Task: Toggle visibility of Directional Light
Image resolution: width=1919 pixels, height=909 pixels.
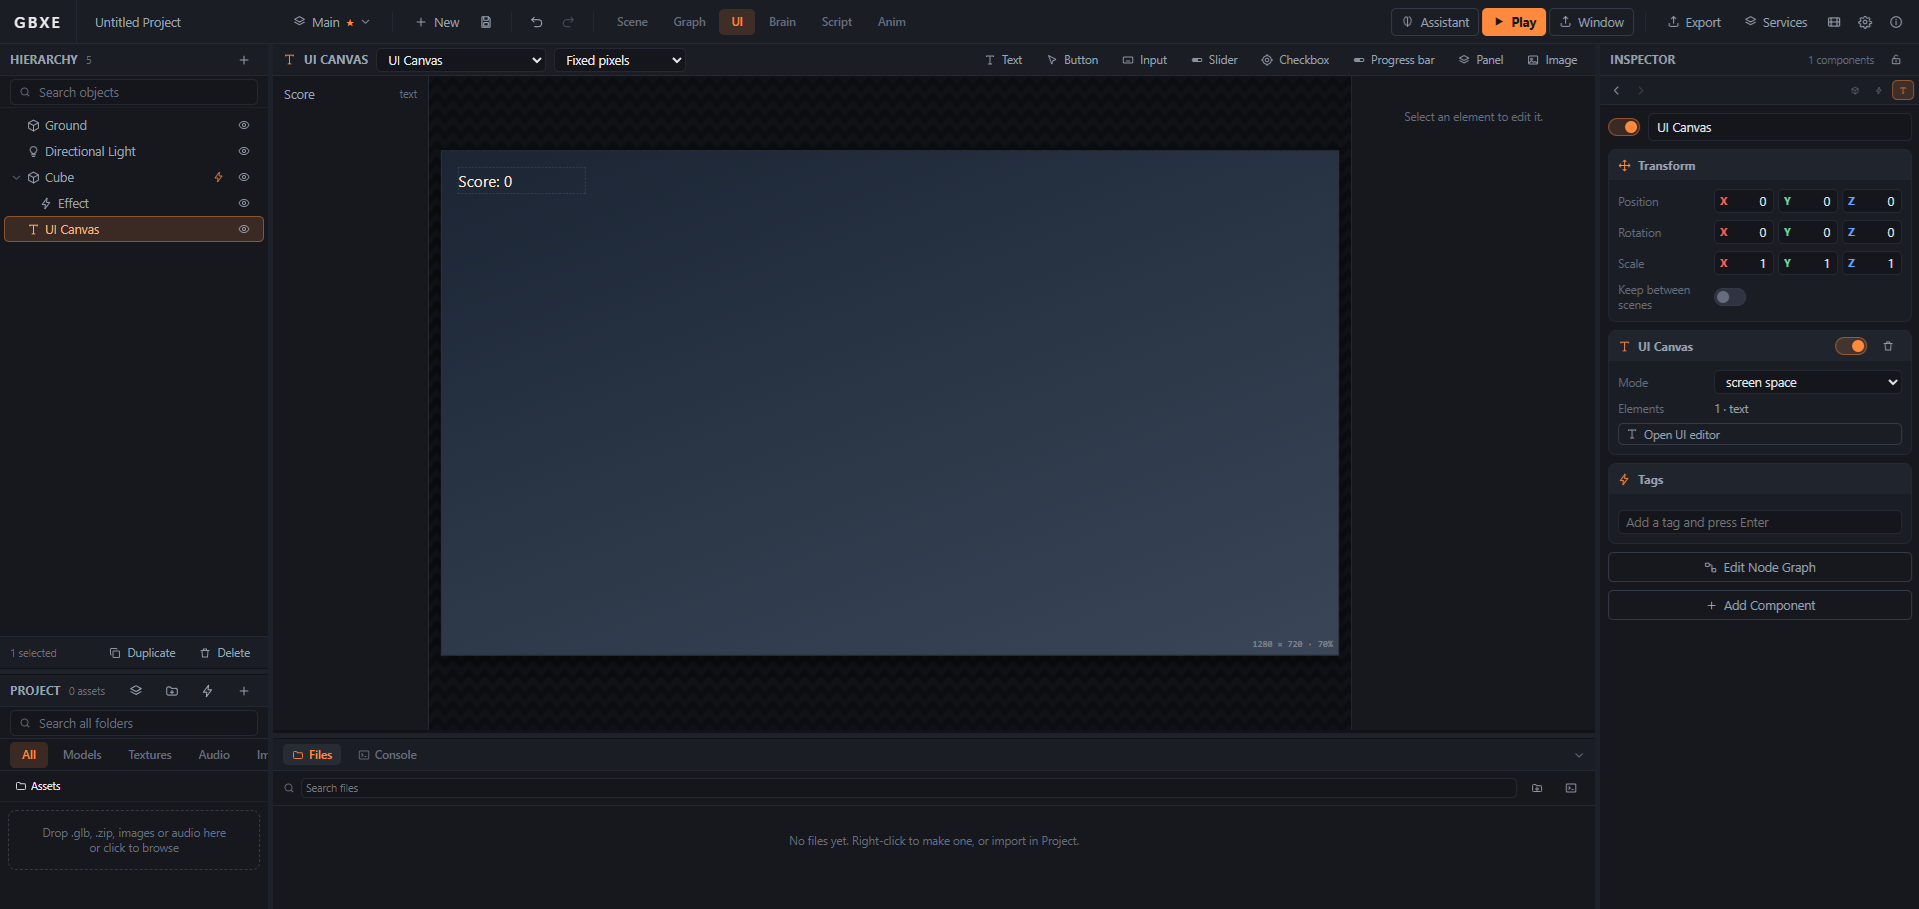Action: pyautogui.click(x=244, y=151)
